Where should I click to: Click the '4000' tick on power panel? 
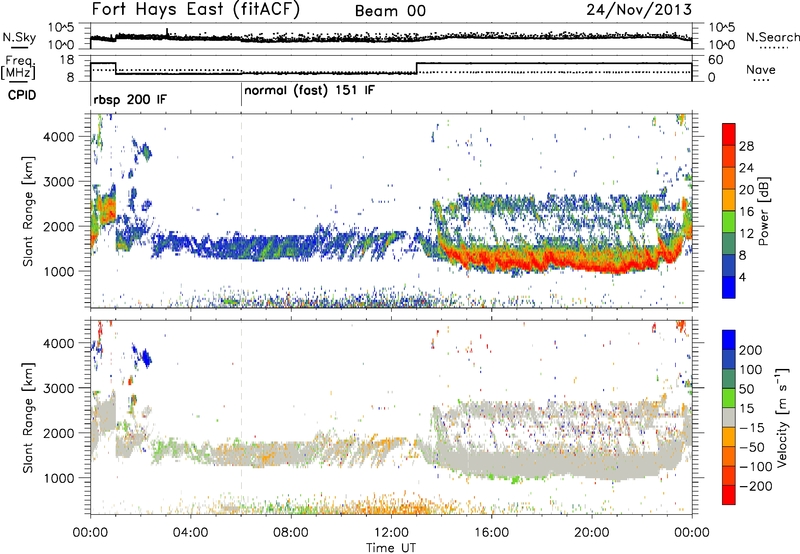(x=58, y=137)
